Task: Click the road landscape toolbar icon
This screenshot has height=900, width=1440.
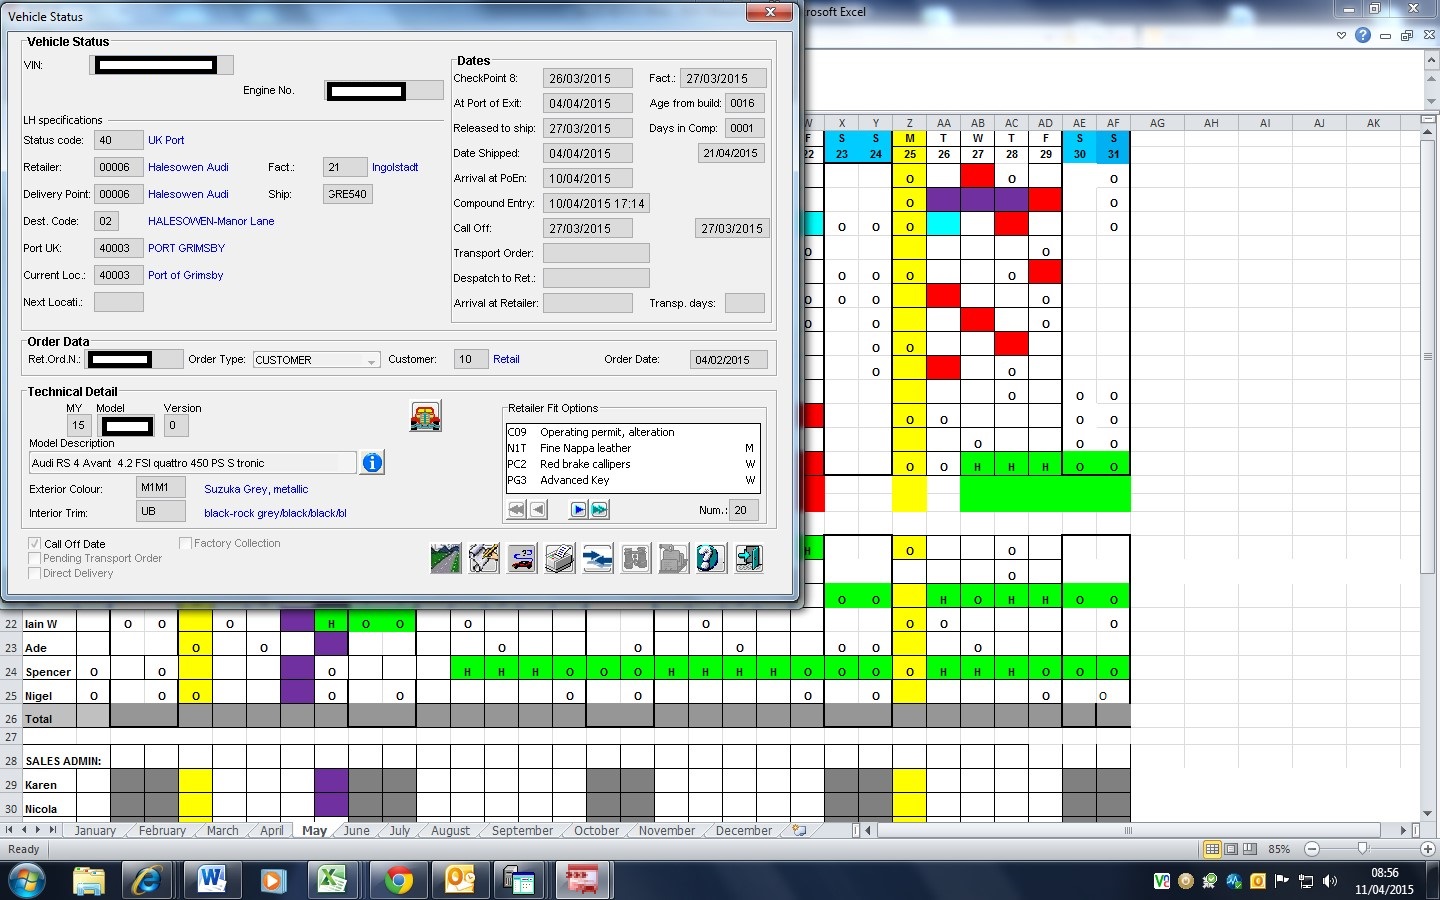Action: tap(446, 558)
